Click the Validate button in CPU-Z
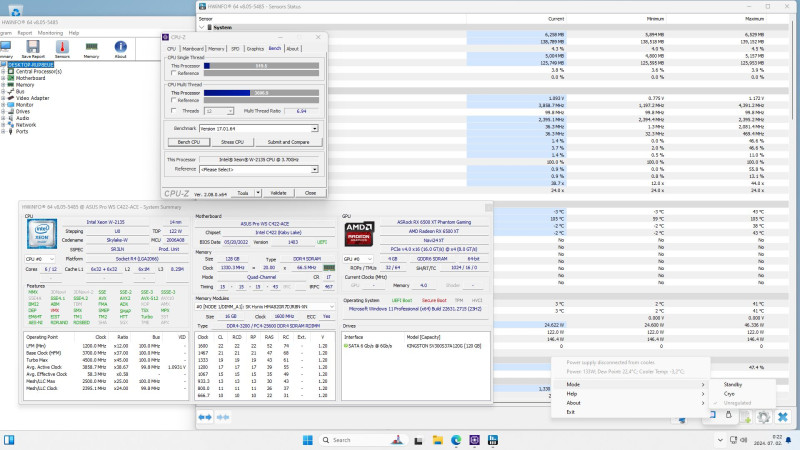This screenshot has height=450, width=800. pos(278,193)
